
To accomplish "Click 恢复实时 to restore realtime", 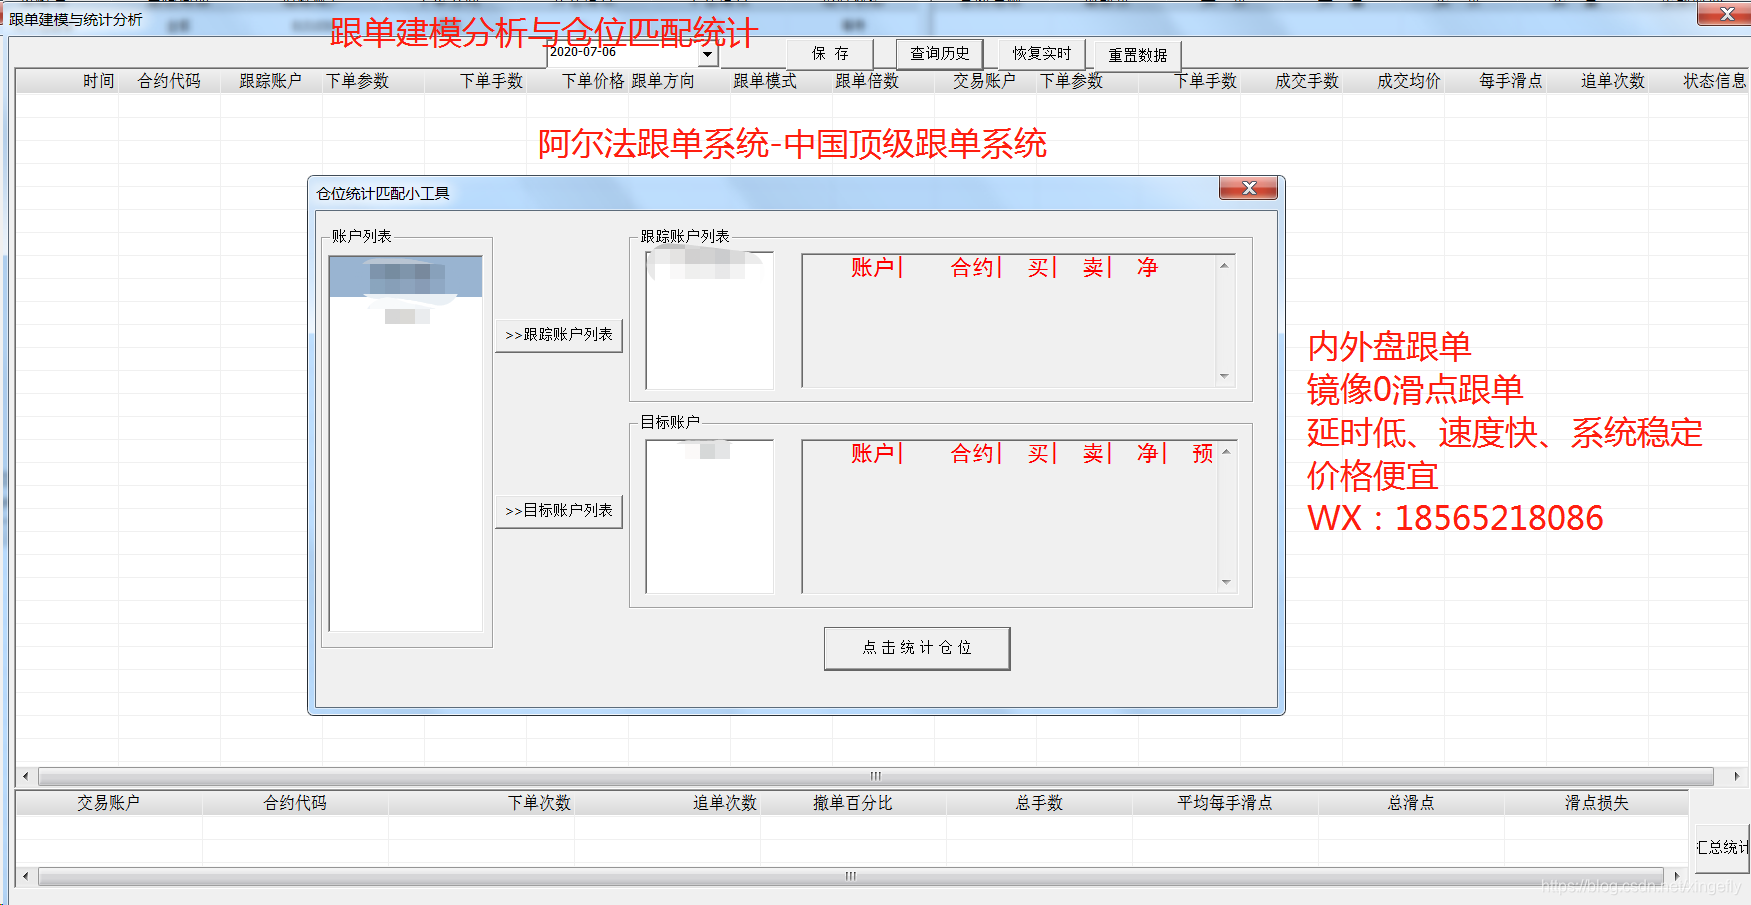I will [1042, 54].
